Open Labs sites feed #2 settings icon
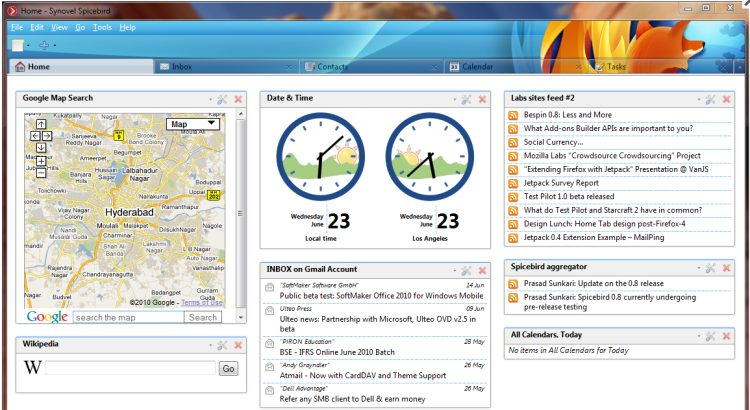Image resolution: width=750 pixels, height=410 pixels. 710,100
